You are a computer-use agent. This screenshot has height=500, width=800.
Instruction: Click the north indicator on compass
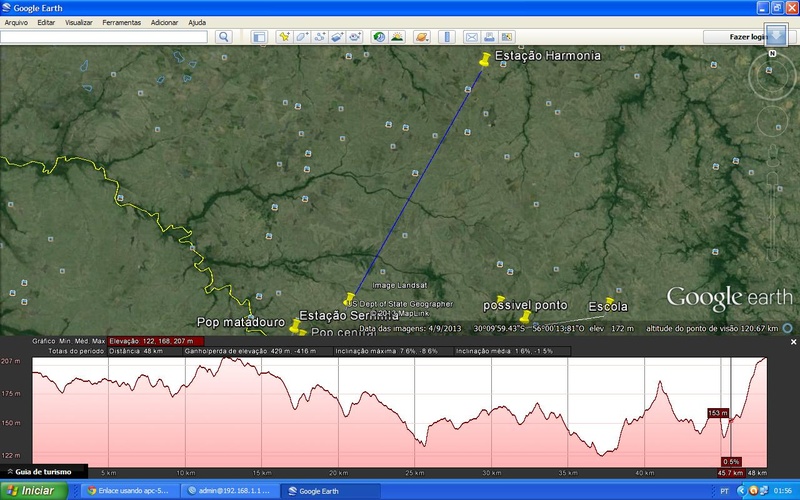(x=772, y=54)
